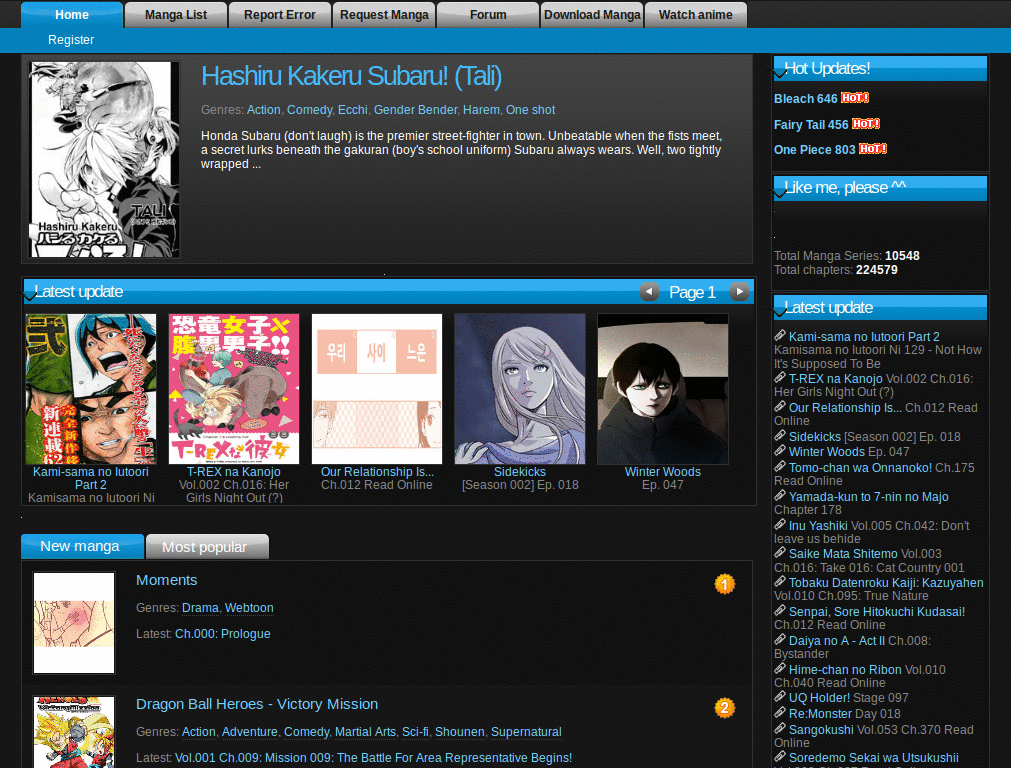The height and width of the screenshot is (768, 1024).
Task: Open T-REX na Kanojo in sidebar list
Action: (x=835, y=379)
